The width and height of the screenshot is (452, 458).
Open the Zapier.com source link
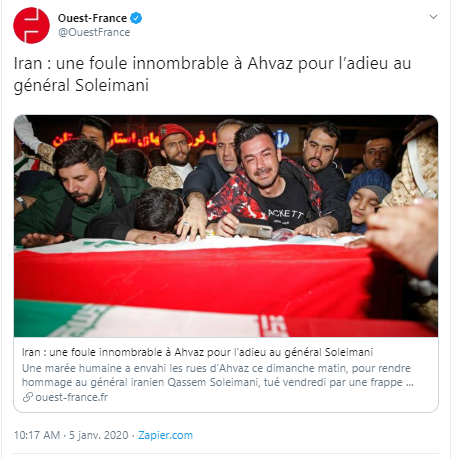165,435
